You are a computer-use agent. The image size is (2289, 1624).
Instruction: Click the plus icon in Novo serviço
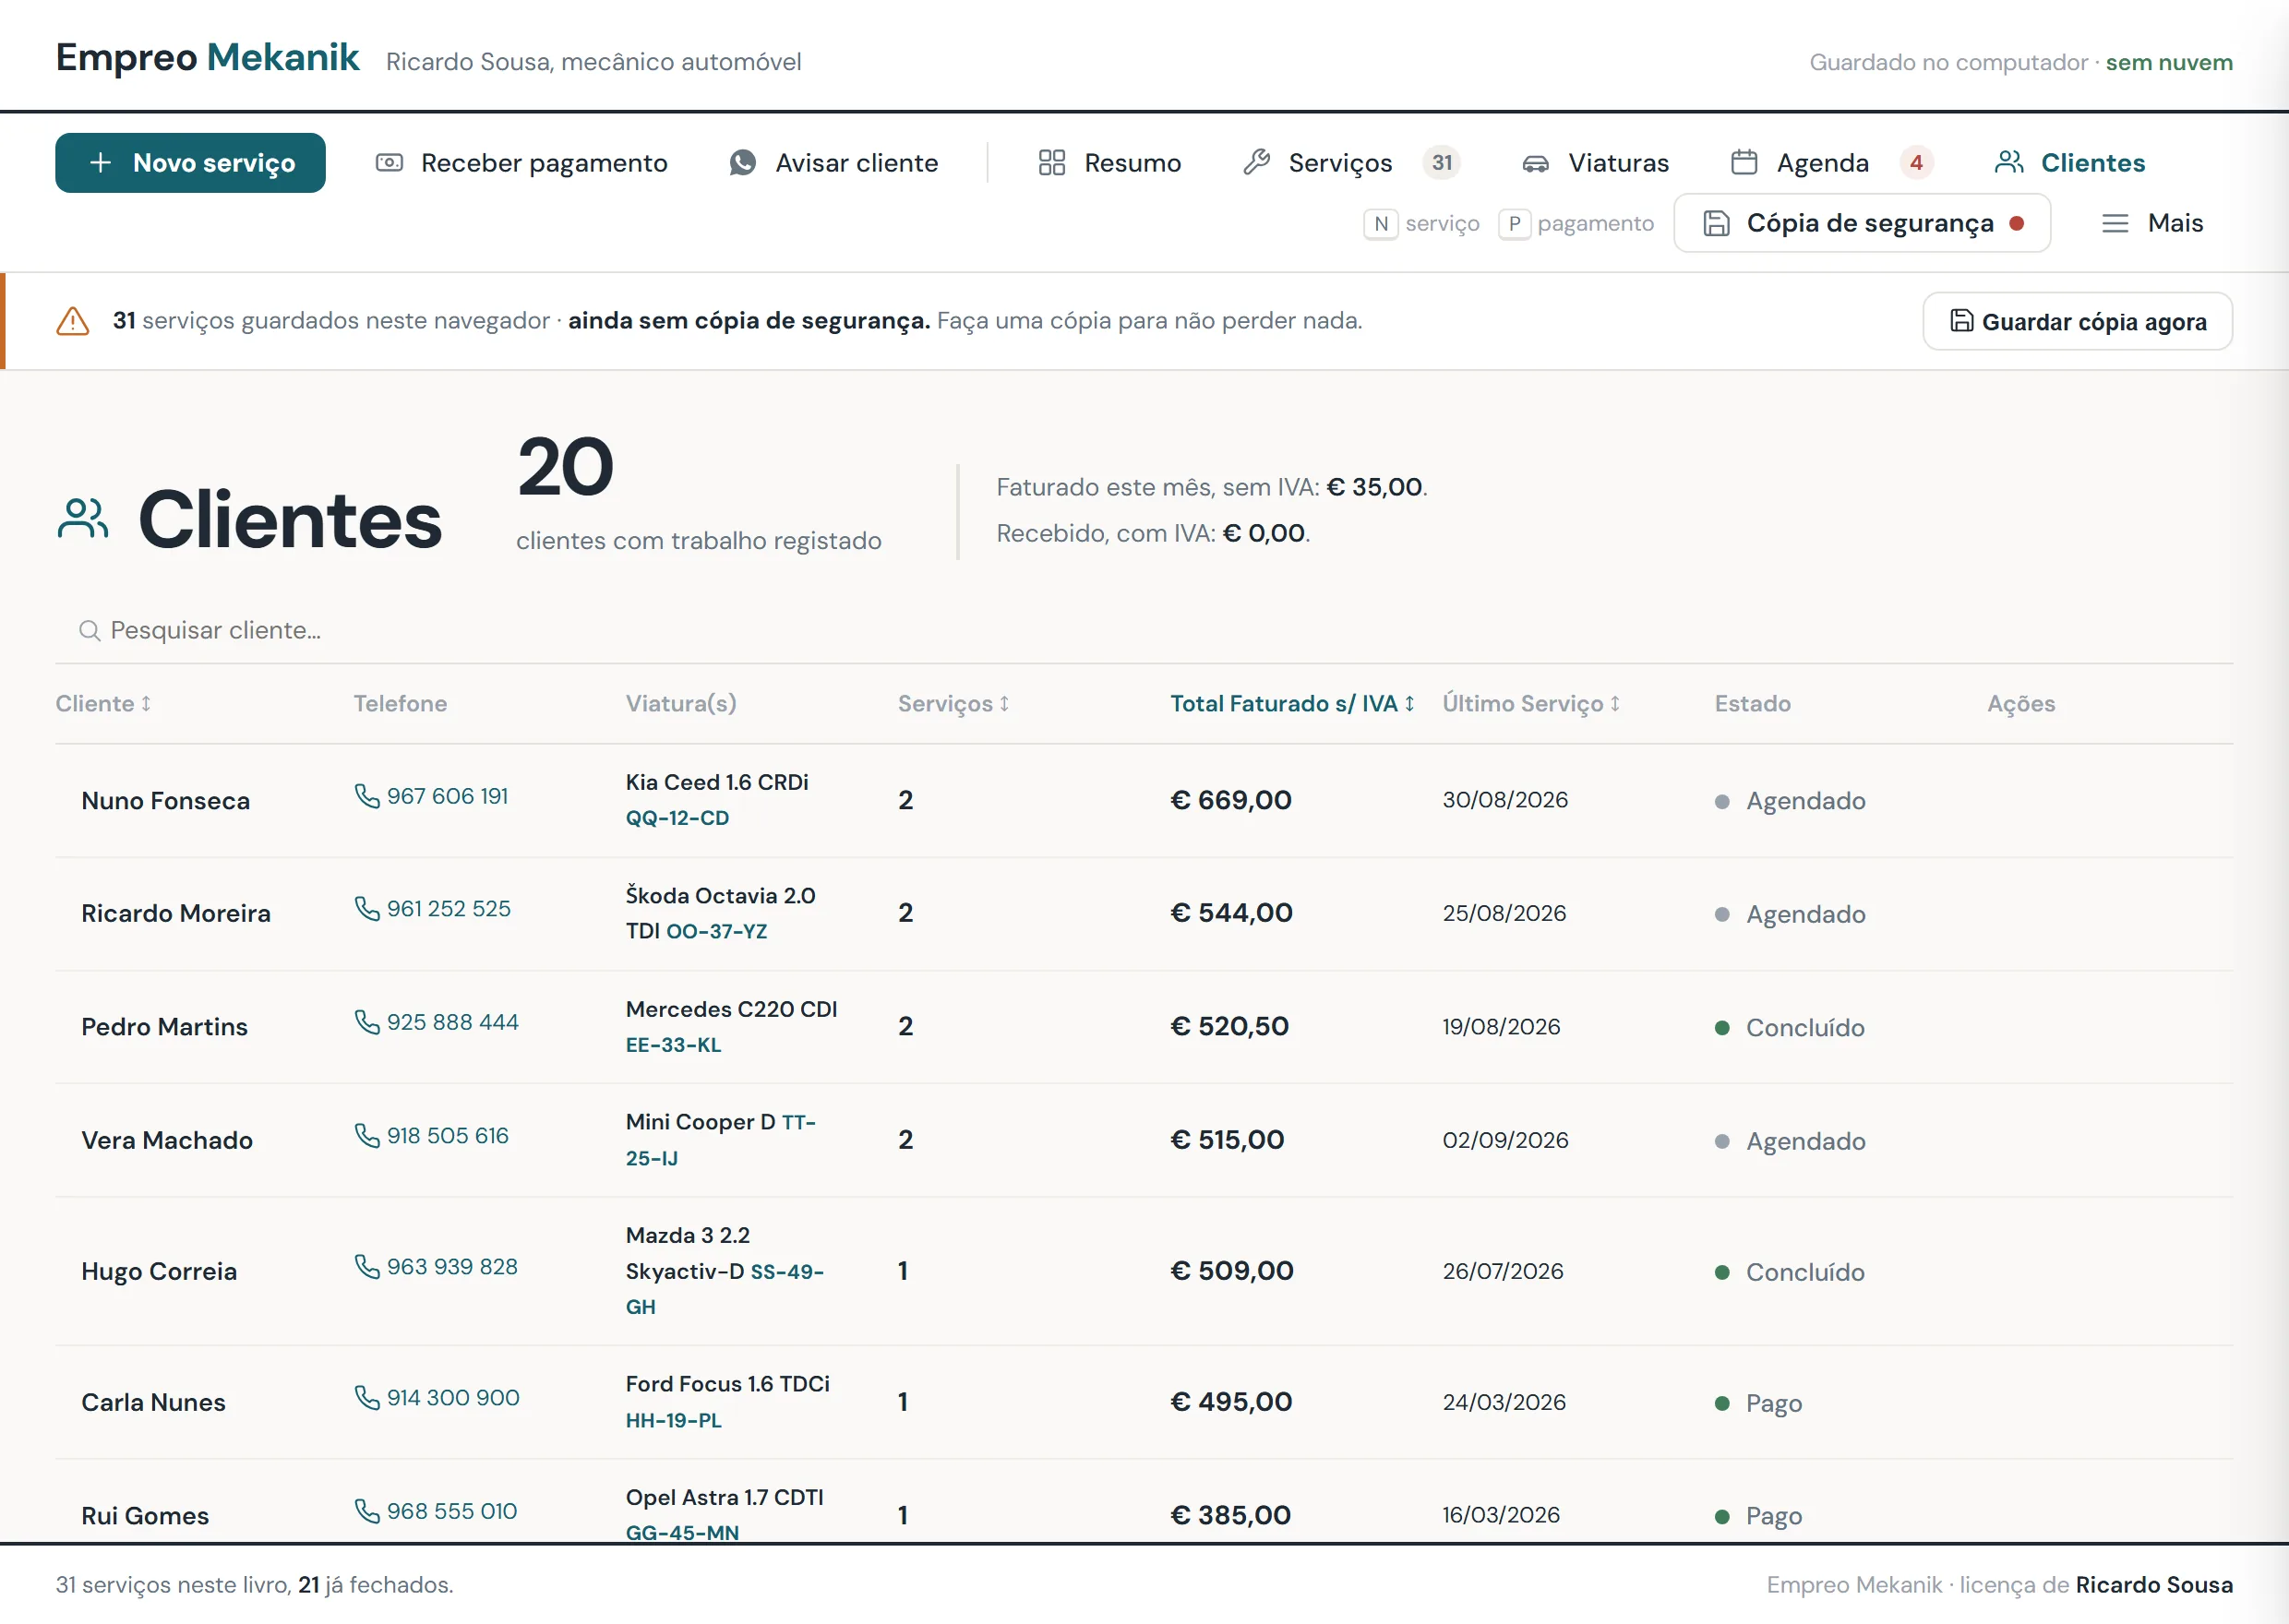point(100,163)
